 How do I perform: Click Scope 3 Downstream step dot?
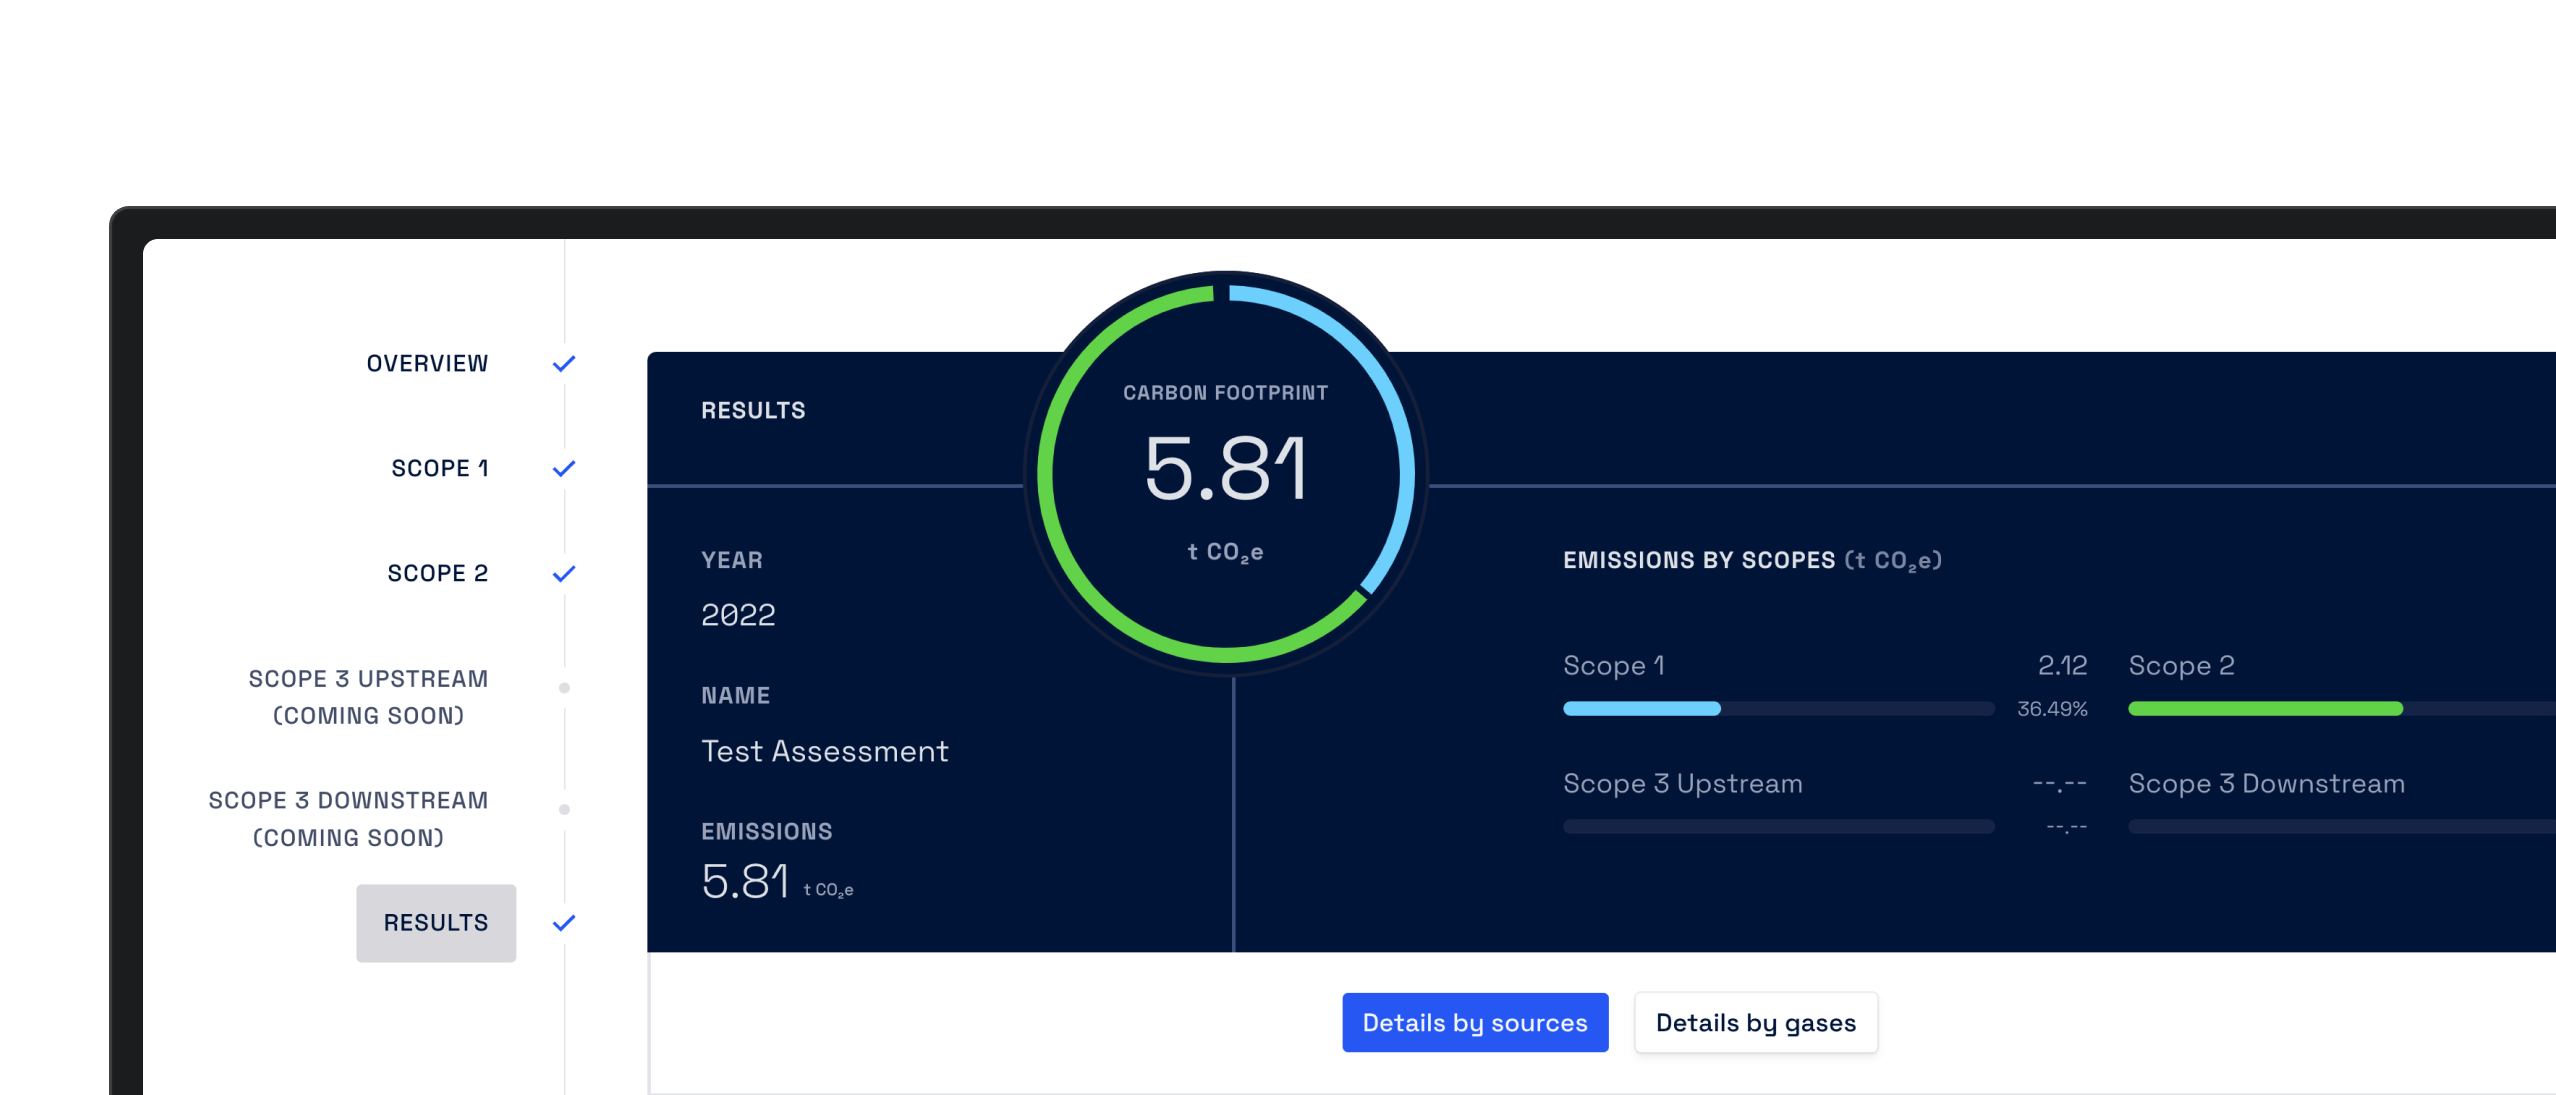(x=564, y=809)
